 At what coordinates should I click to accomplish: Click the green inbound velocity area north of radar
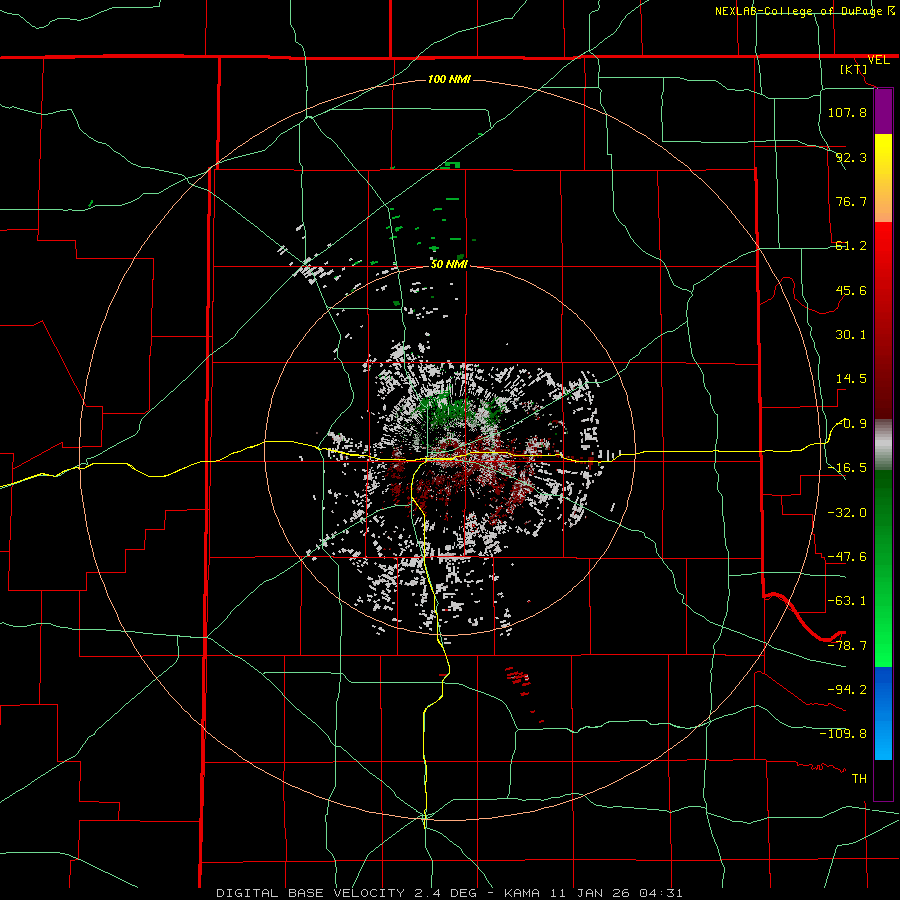[453, 409]
